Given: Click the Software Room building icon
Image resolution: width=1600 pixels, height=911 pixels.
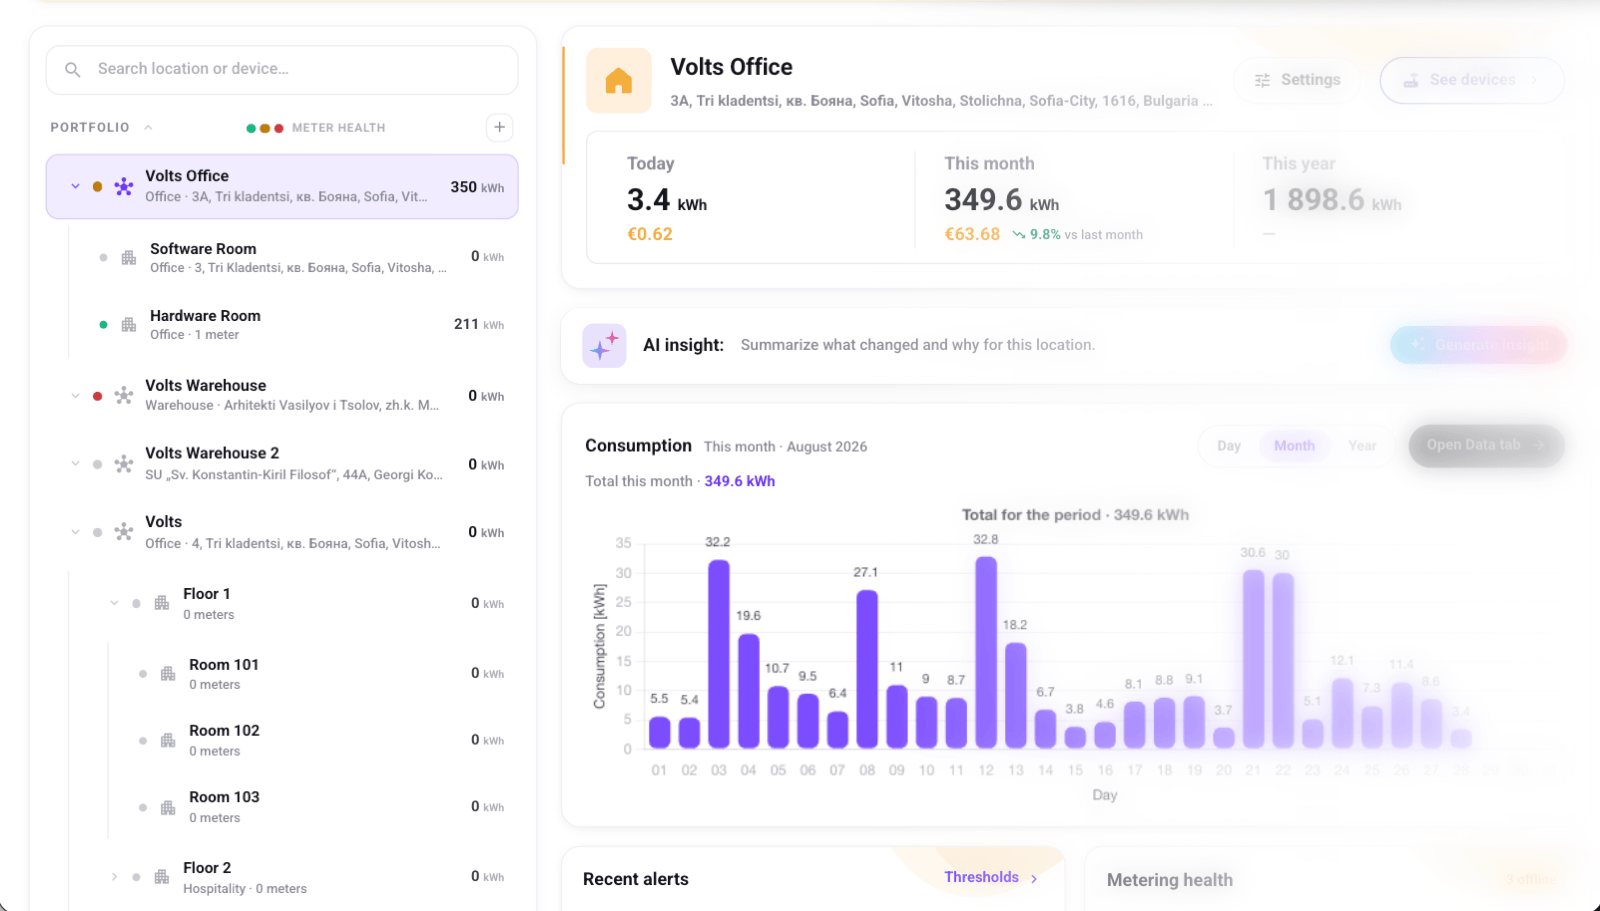Looking at the screenshot, I should 129,258.
